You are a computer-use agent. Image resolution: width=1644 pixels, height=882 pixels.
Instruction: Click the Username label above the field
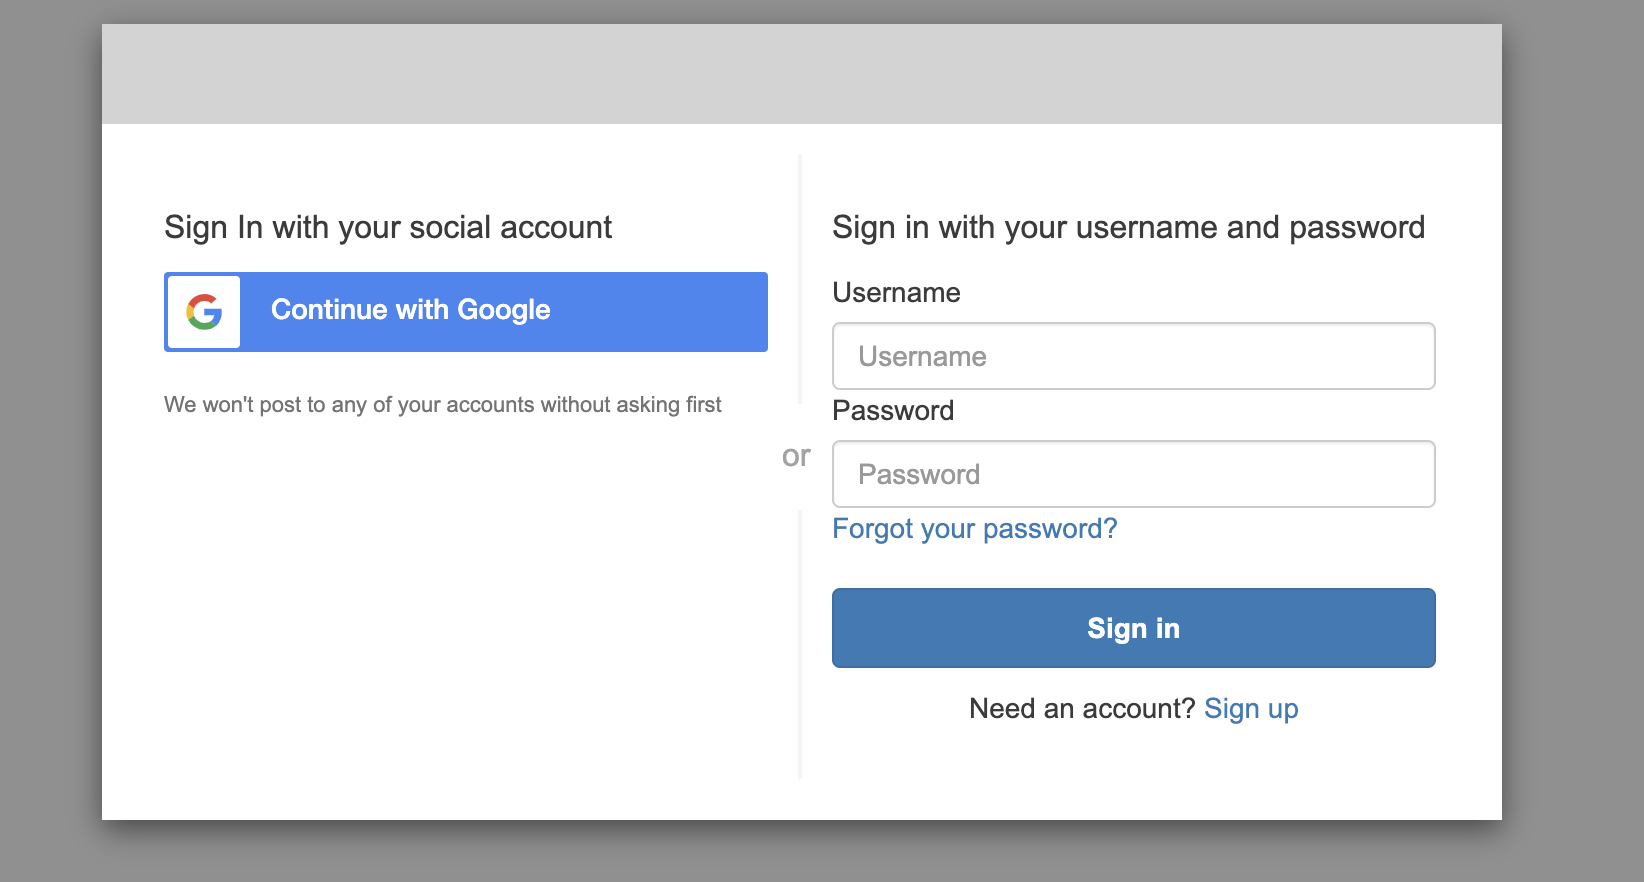896,293
